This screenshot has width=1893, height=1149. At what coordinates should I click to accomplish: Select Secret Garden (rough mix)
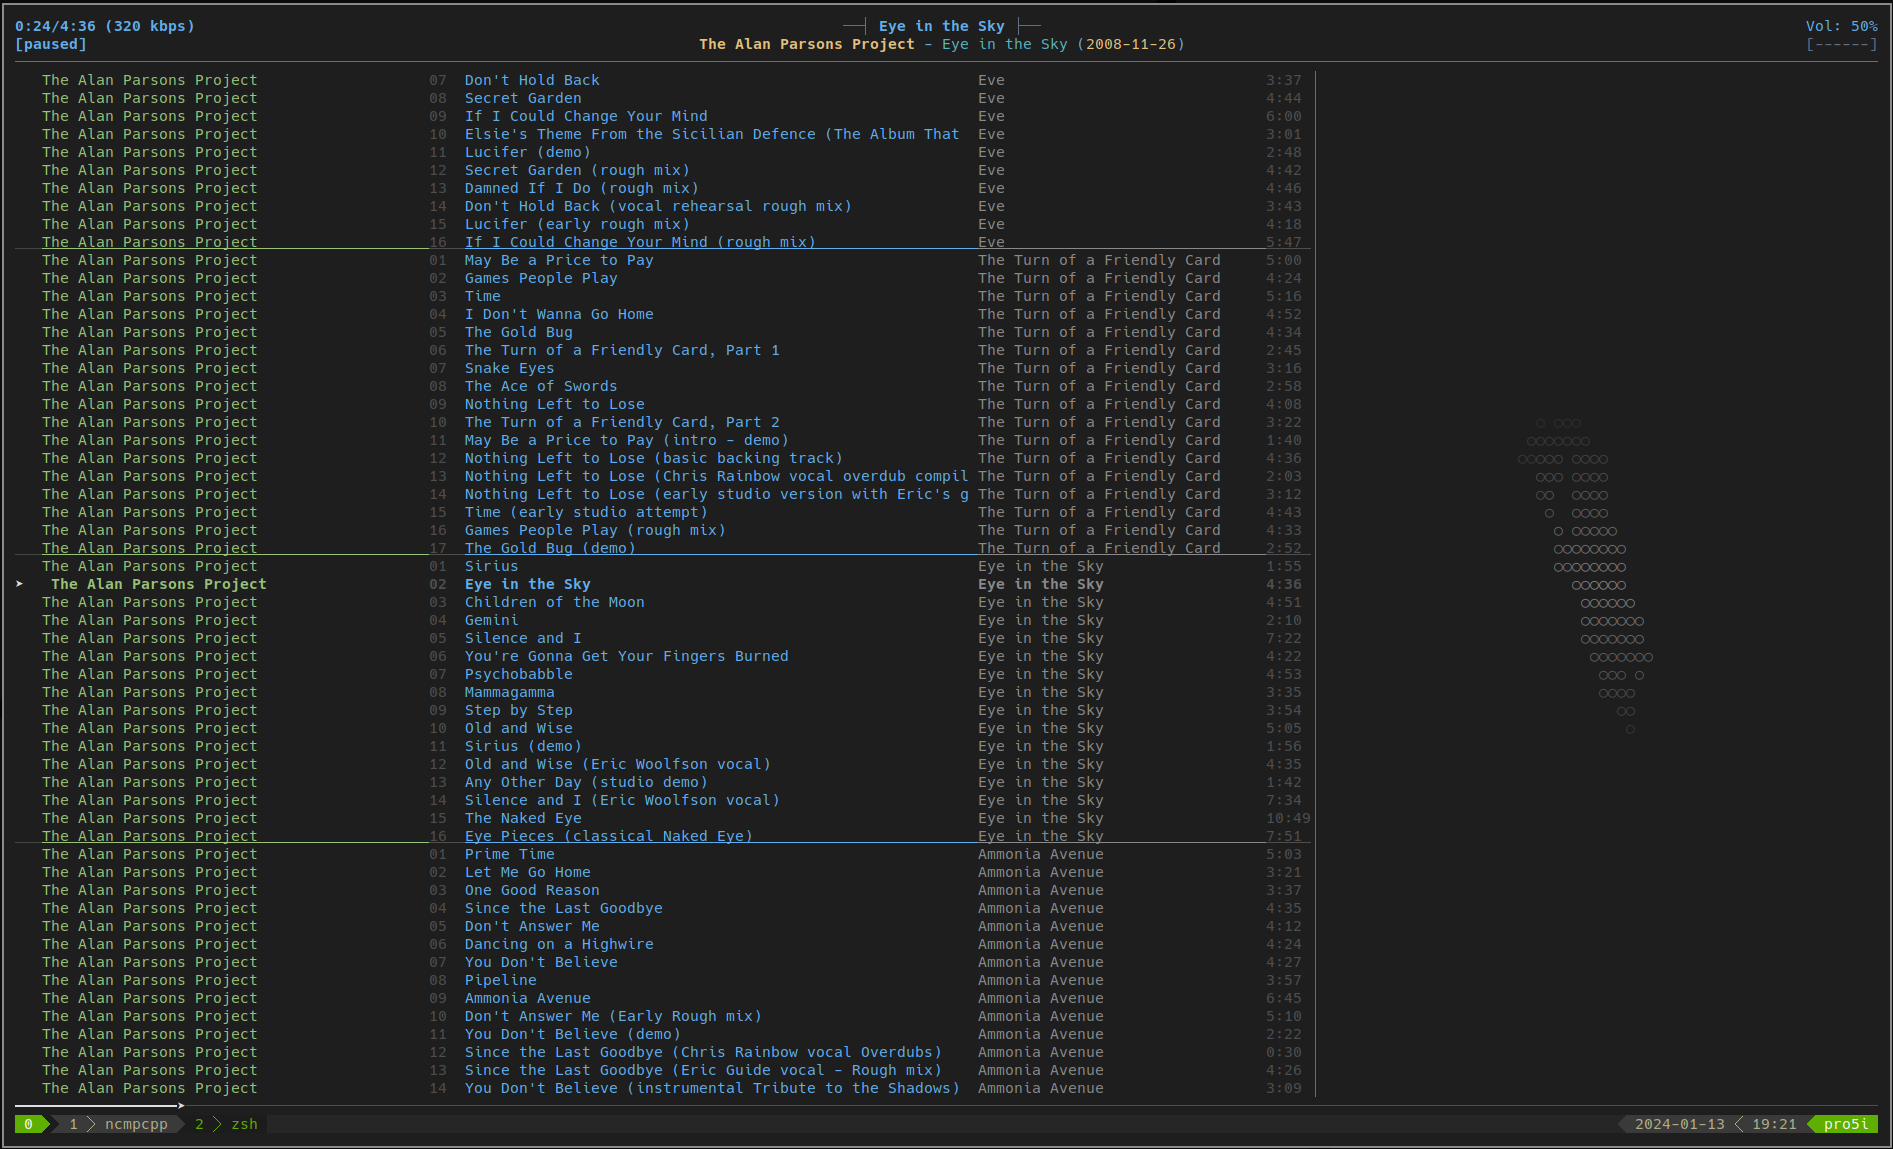pos(576,170)
